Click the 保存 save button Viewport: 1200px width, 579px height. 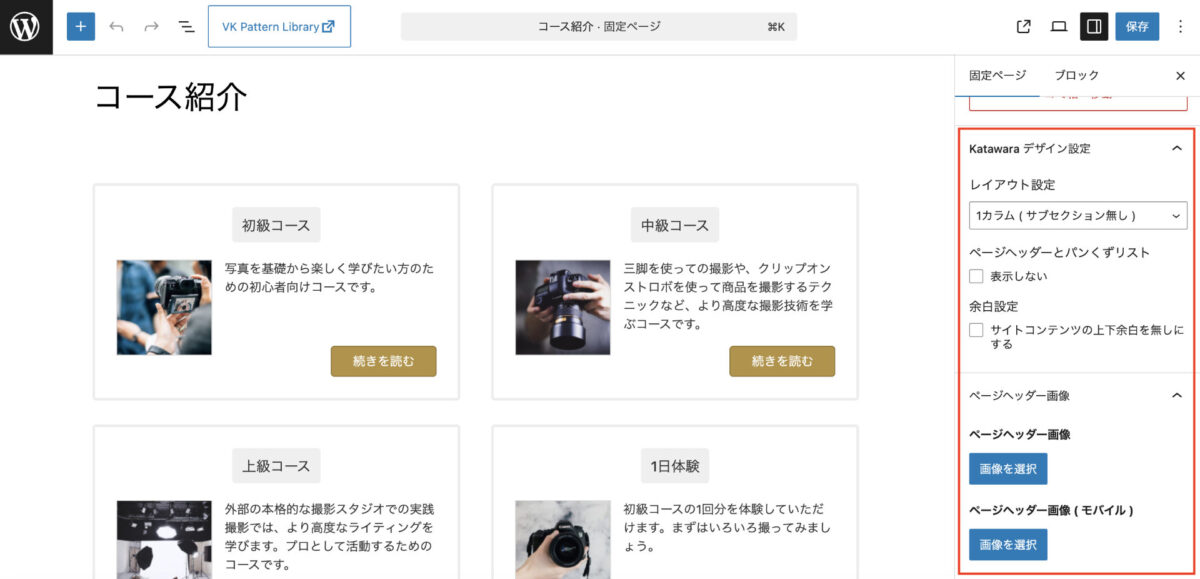pos(1137,27)
